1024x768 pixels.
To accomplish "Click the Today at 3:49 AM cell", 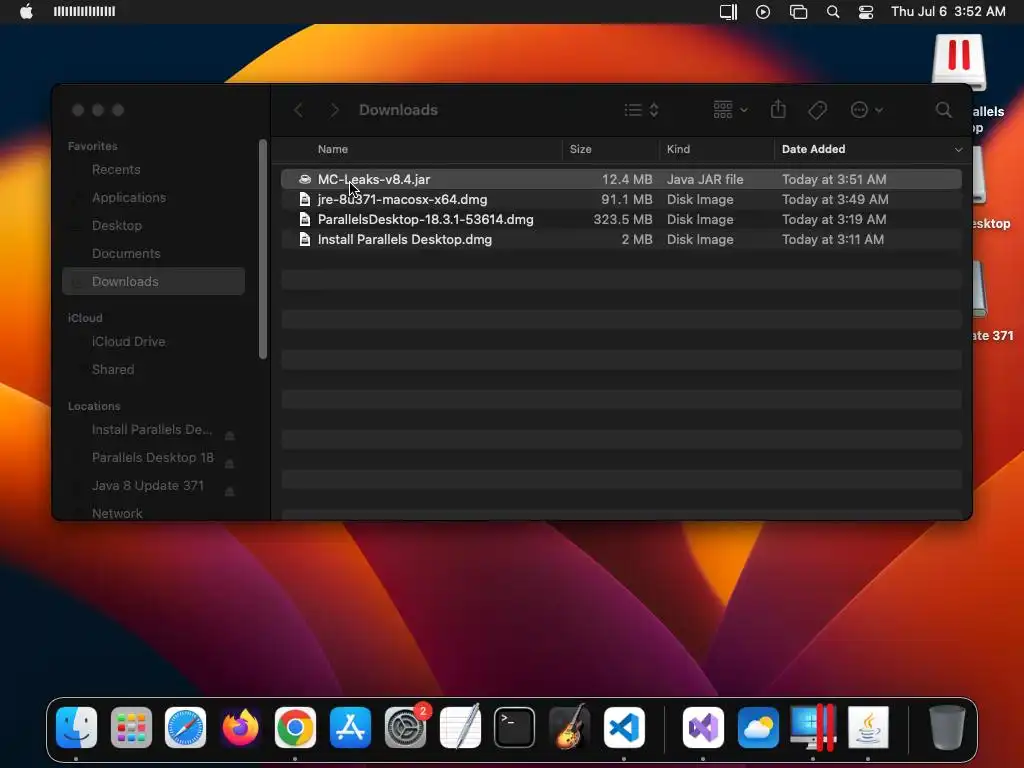I will click(x=835, y=199).
